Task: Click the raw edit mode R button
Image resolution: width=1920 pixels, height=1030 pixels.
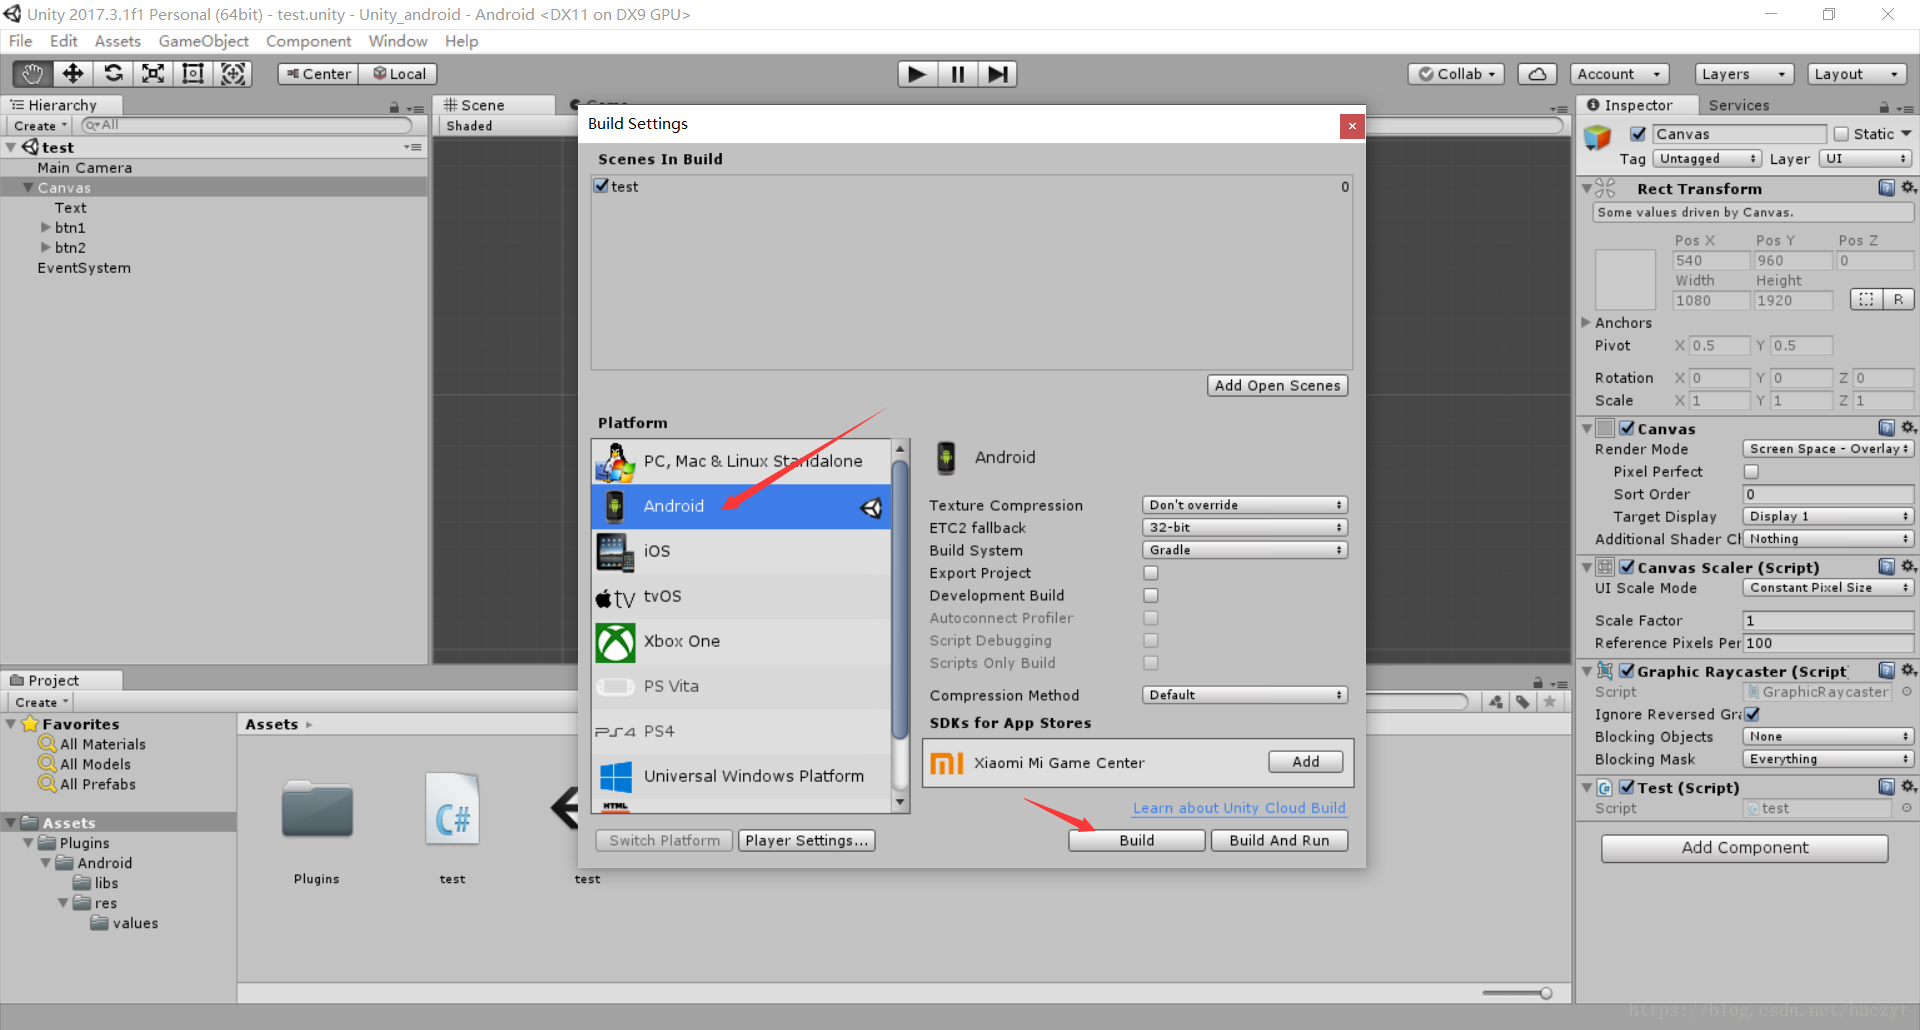Action: 1898,299
